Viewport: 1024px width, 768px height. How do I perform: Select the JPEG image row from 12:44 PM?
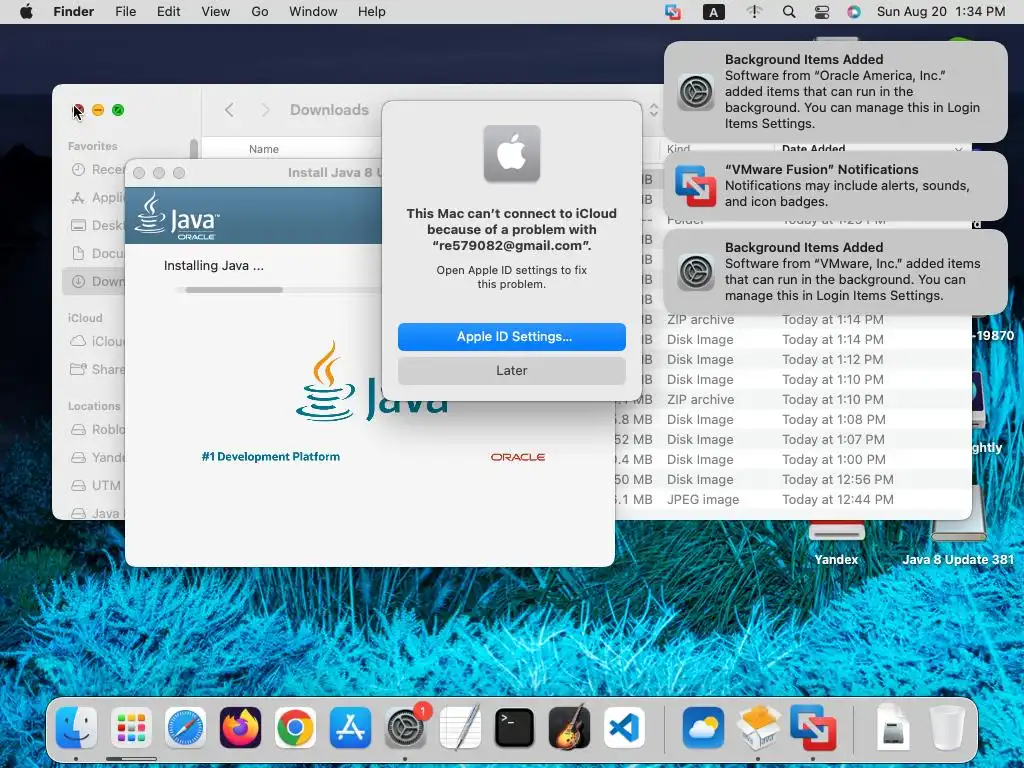coord(793,500)
